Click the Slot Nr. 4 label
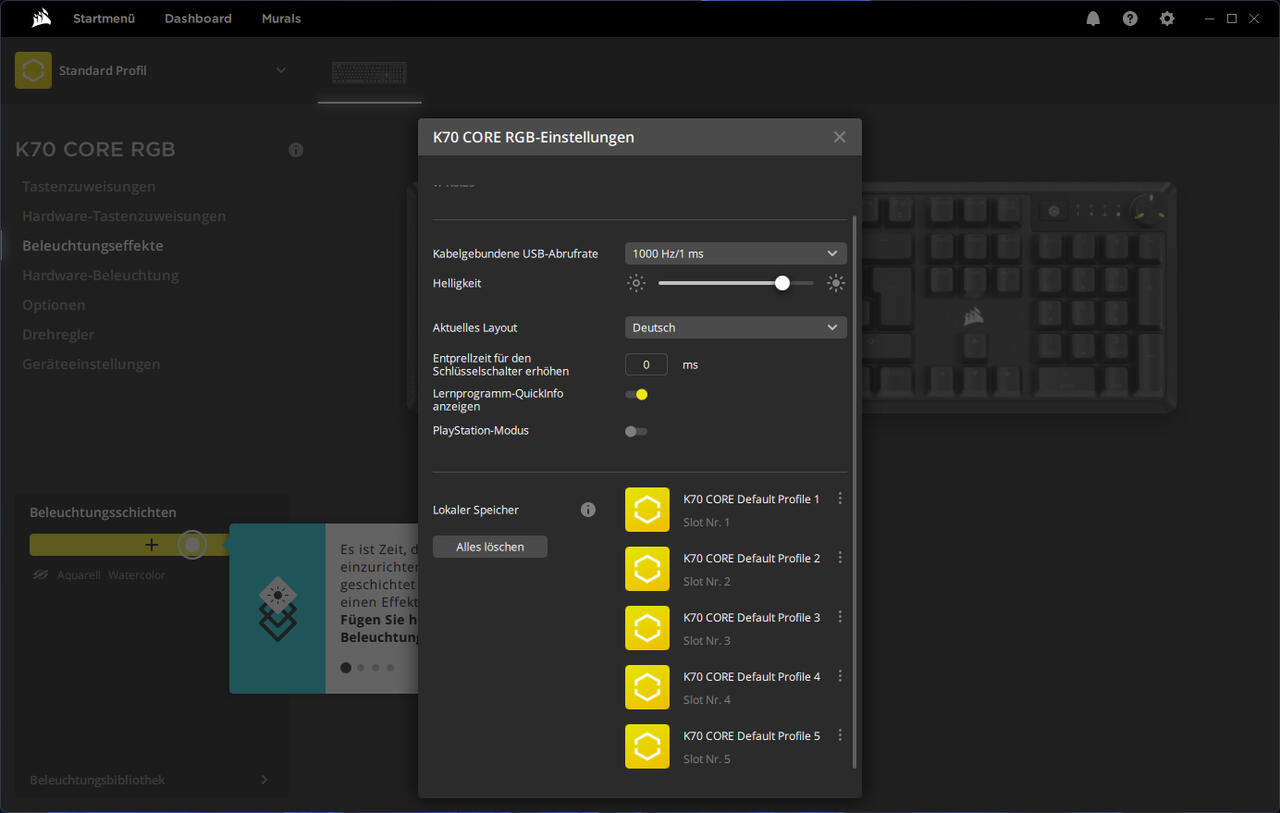1280x813 pixels. tap(707, 699)
